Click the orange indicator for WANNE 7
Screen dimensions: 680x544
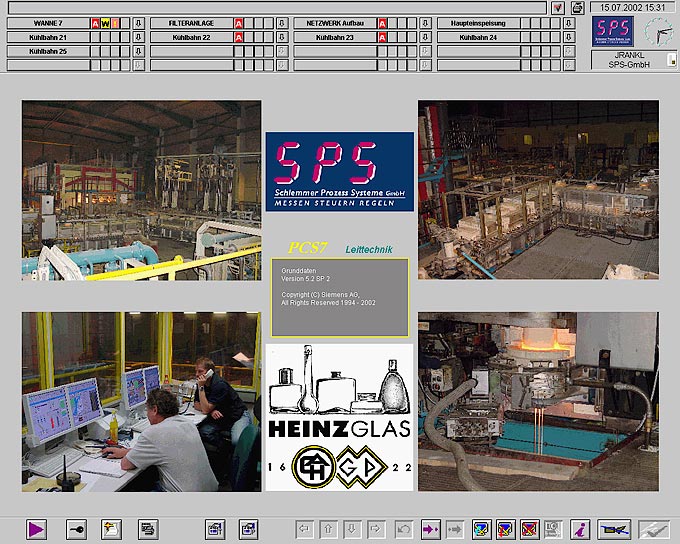click(115, 23)
